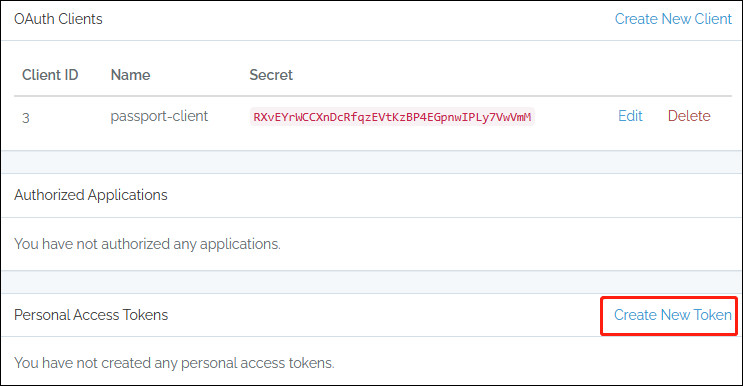The width and height of the screenshot is (743, 386).
Task: Click the word 'Client' in the Create New Client link
Action: coord(713,19)
